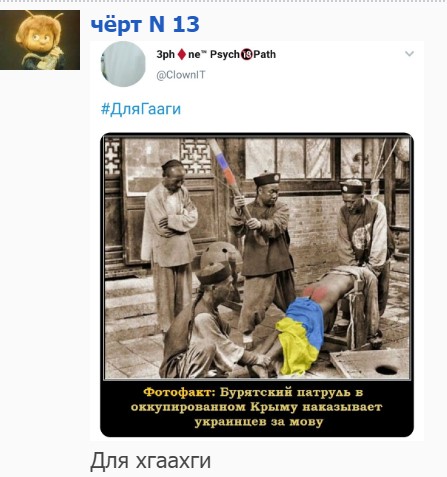Viewport: 447px width, 477px height.
Task: Click the yellow word Фотофакт in caption
Action: pyautogui.click(x=179, y=392)
